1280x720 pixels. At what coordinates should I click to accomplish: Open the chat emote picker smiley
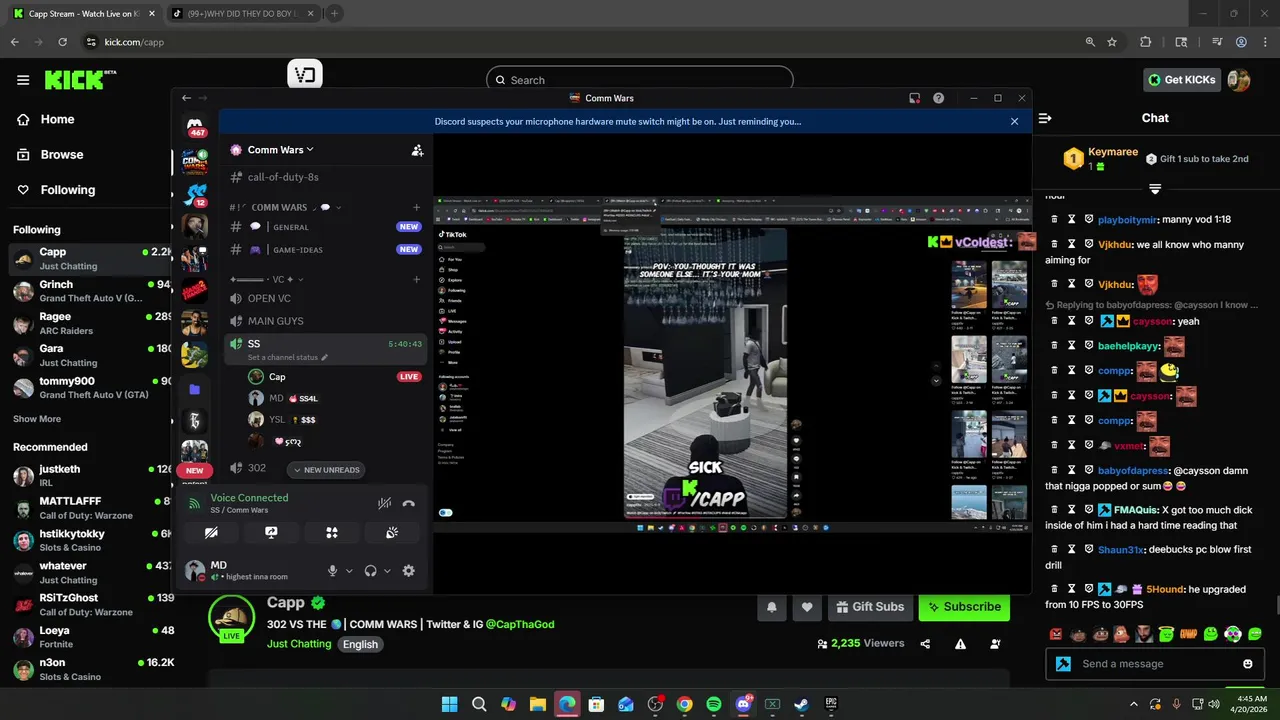(x=1247, y=664)
